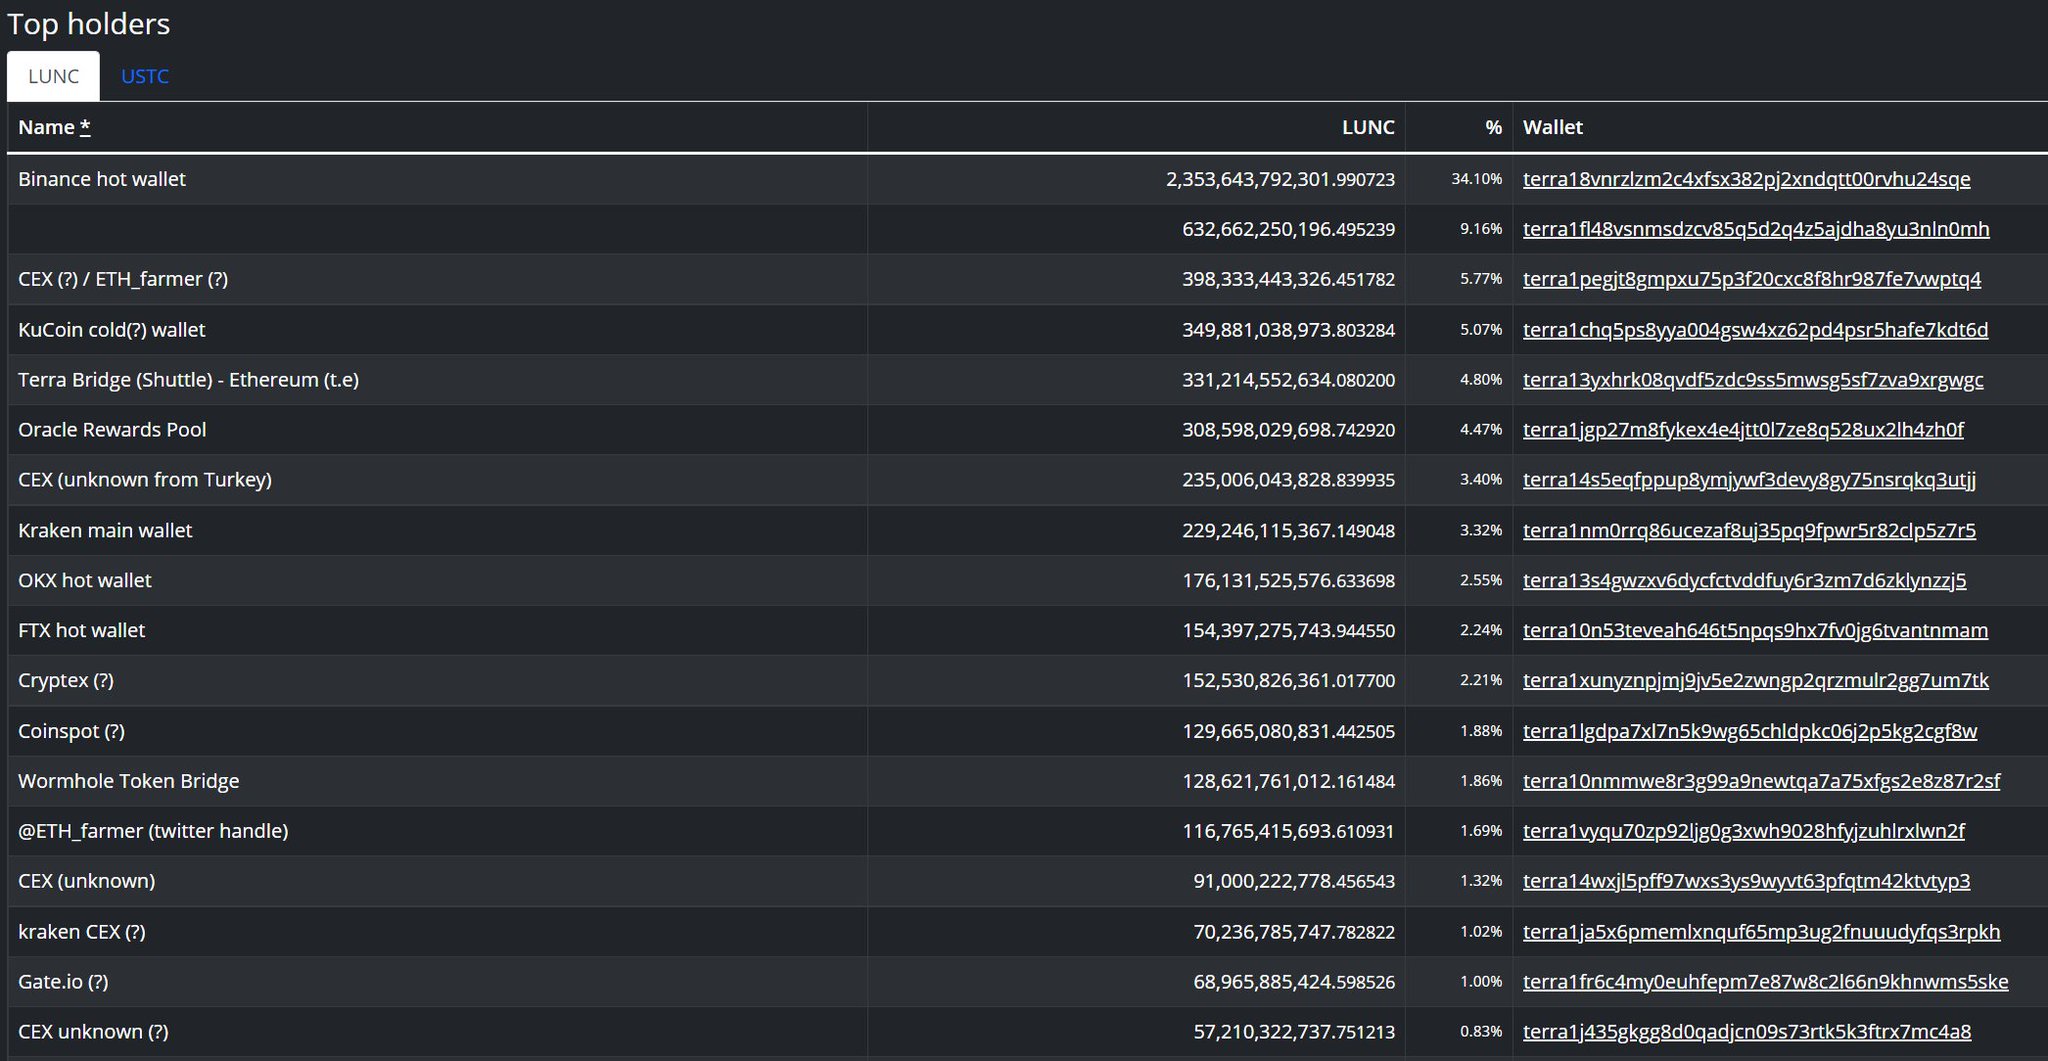The height and width of the screenshot is (1061, 2048).
Task: Open wallet link terra14wxjl5pff97wxs3ys9wyvt63pfqtm42ktvtyp3
Action: [x=1746, y=881]
